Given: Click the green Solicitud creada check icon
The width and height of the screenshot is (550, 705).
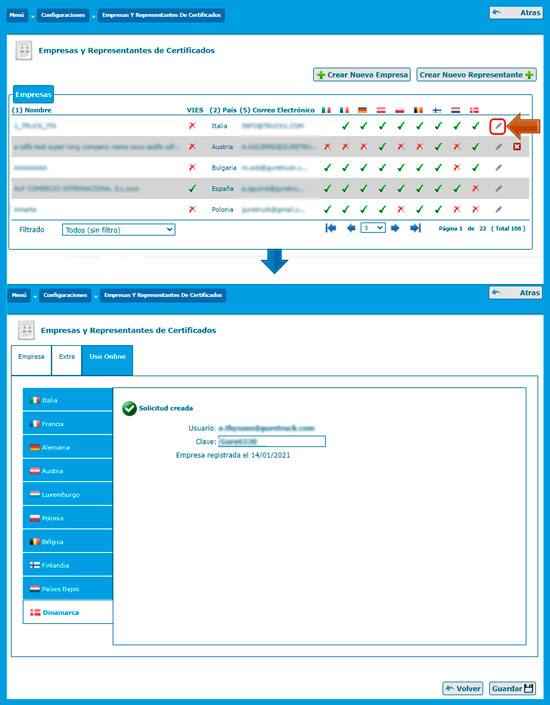Looking at the screenshot, I should [x=129, y=408].
